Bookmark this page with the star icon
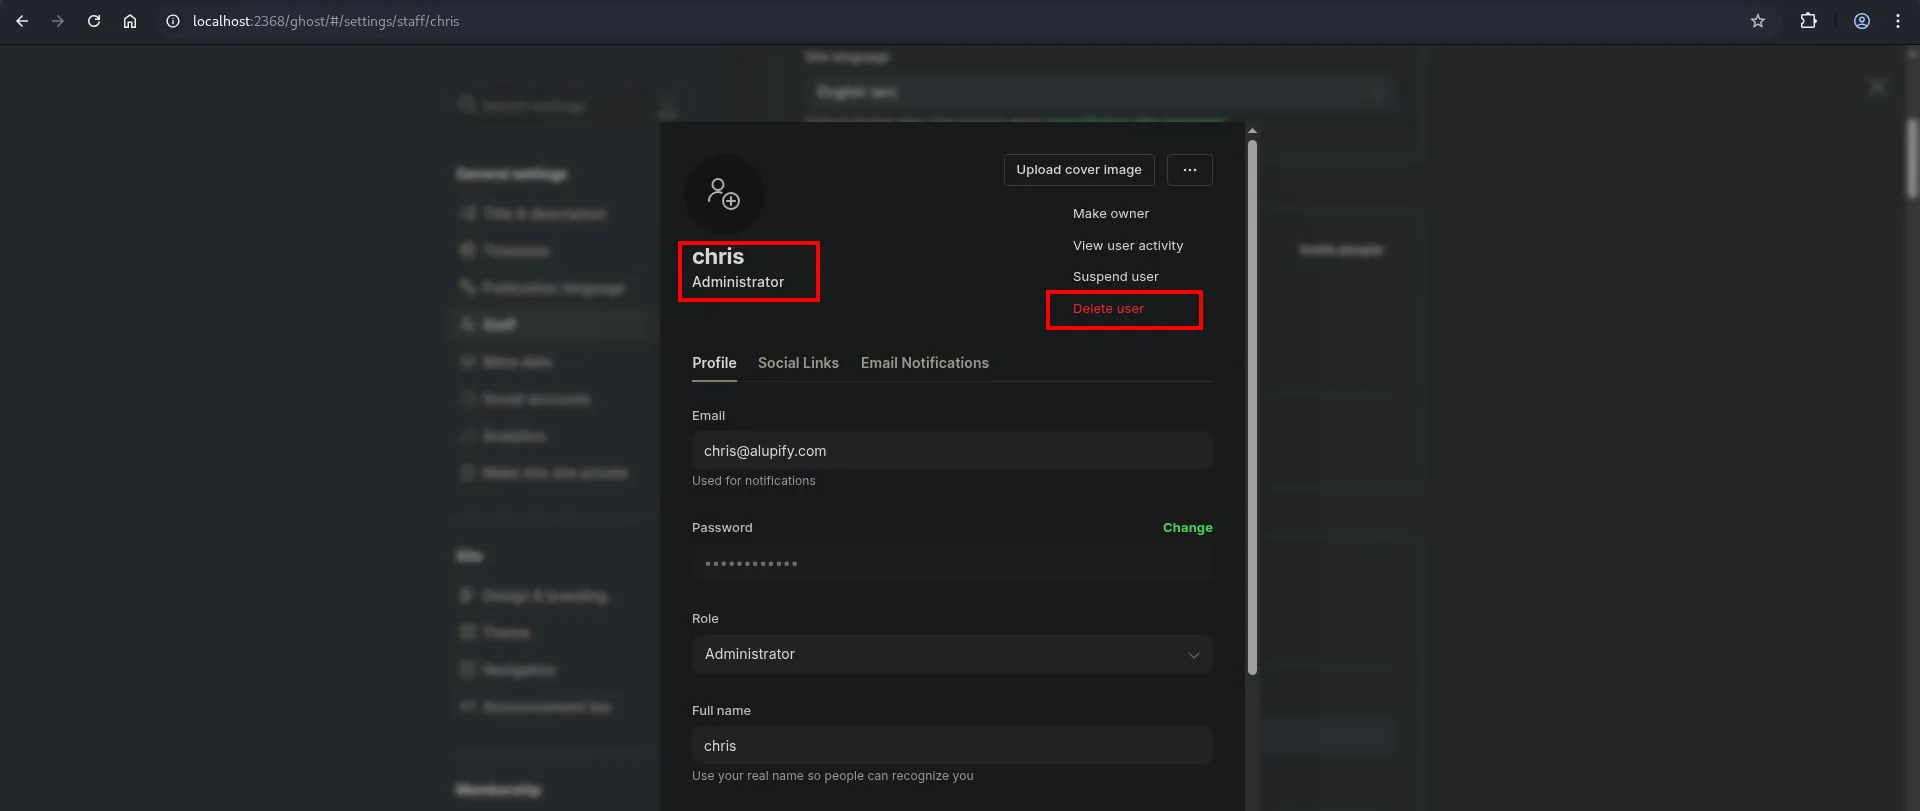 tap(1757, 21)
